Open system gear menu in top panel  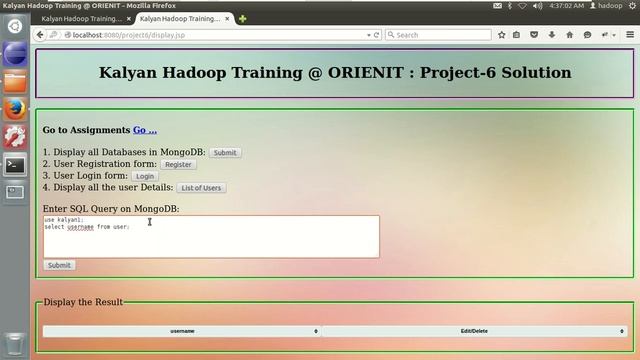coord(633,6)
